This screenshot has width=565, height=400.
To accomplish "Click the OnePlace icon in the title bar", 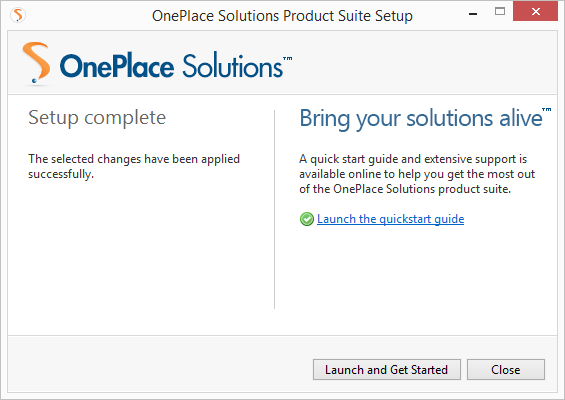I will [x=18, y=15].
